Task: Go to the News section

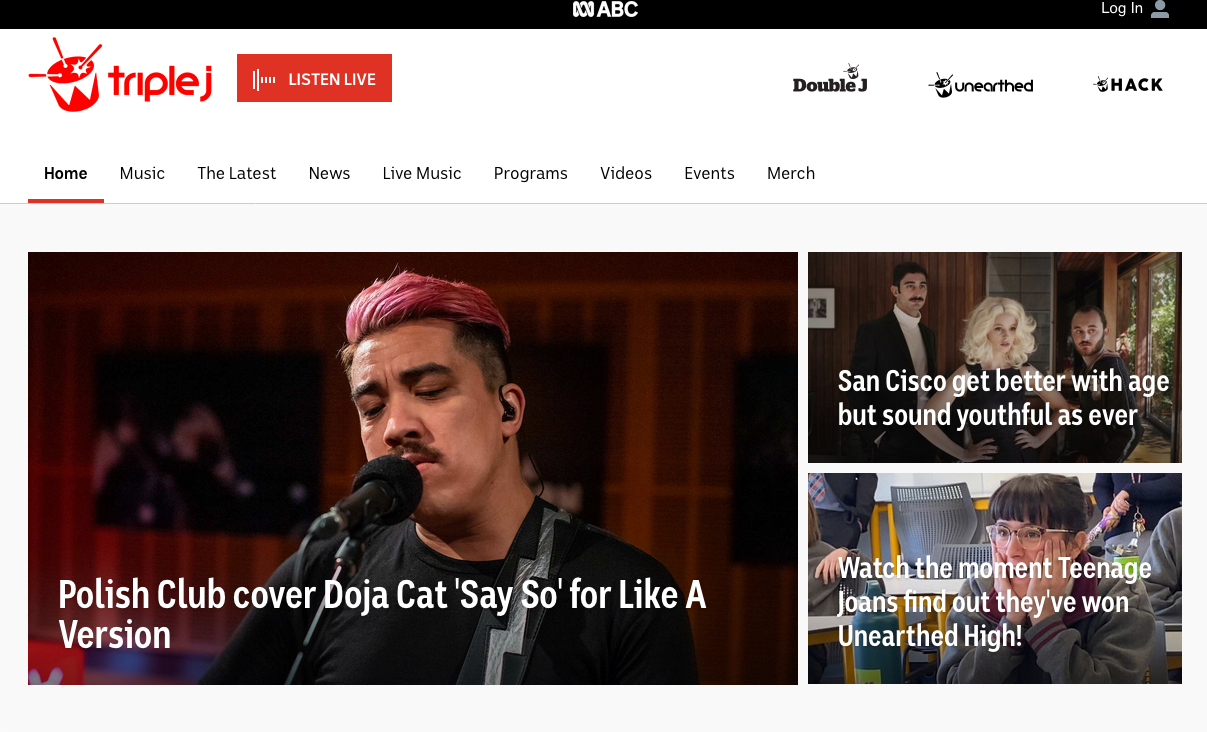Action: coord(329,173)
